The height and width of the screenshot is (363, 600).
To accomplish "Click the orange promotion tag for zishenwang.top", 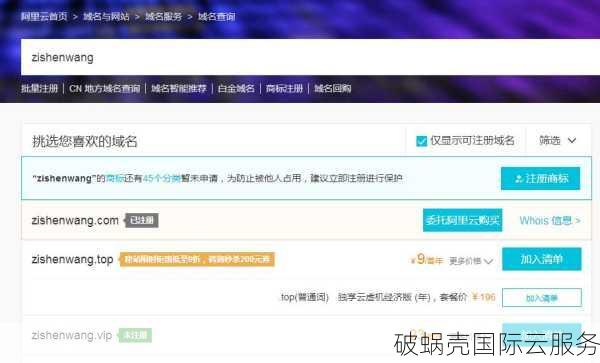I will click(197, 259).
